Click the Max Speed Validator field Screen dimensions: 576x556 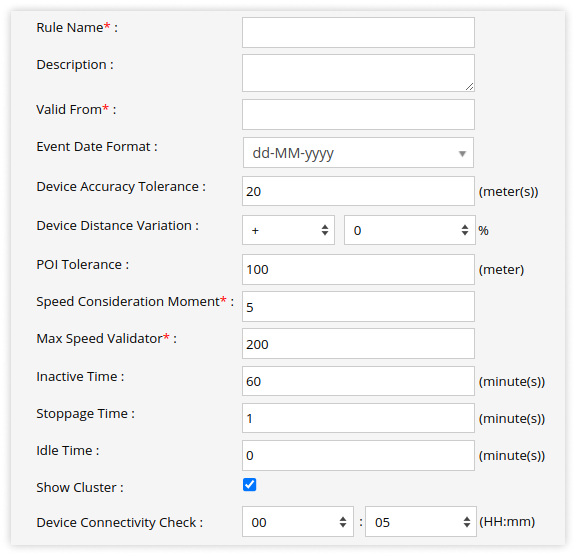click(358, 343)
